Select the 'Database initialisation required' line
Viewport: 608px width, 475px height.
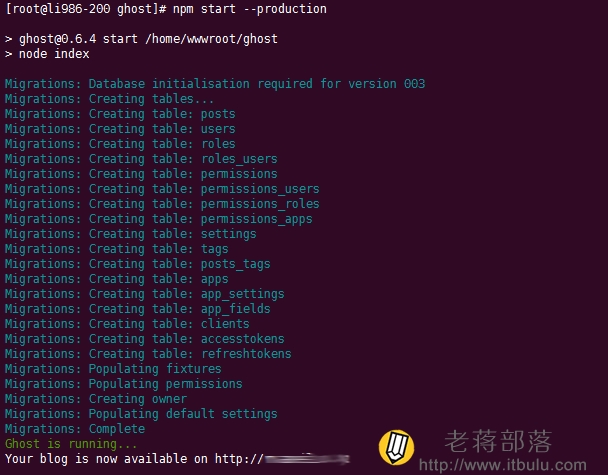click(215, 84)
